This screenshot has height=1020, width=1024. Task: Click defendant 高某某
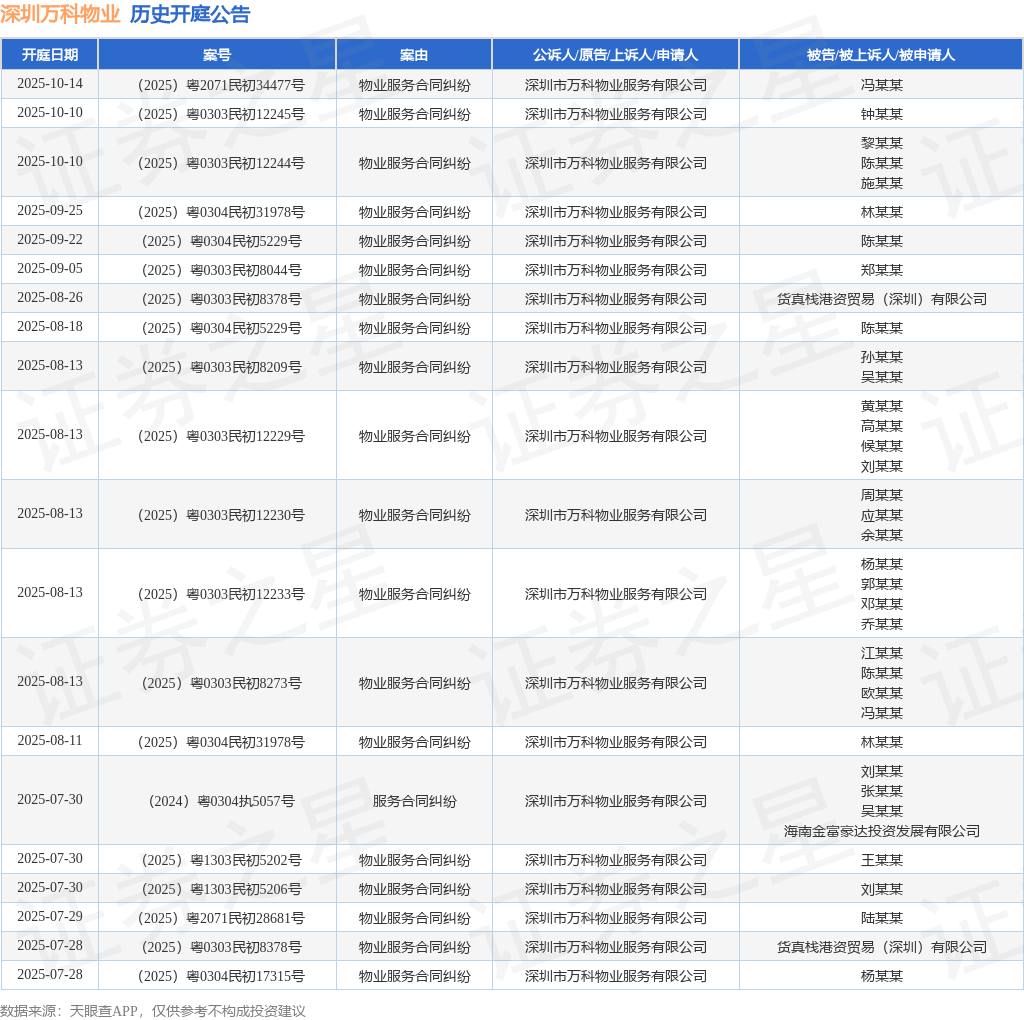point(882,426)
